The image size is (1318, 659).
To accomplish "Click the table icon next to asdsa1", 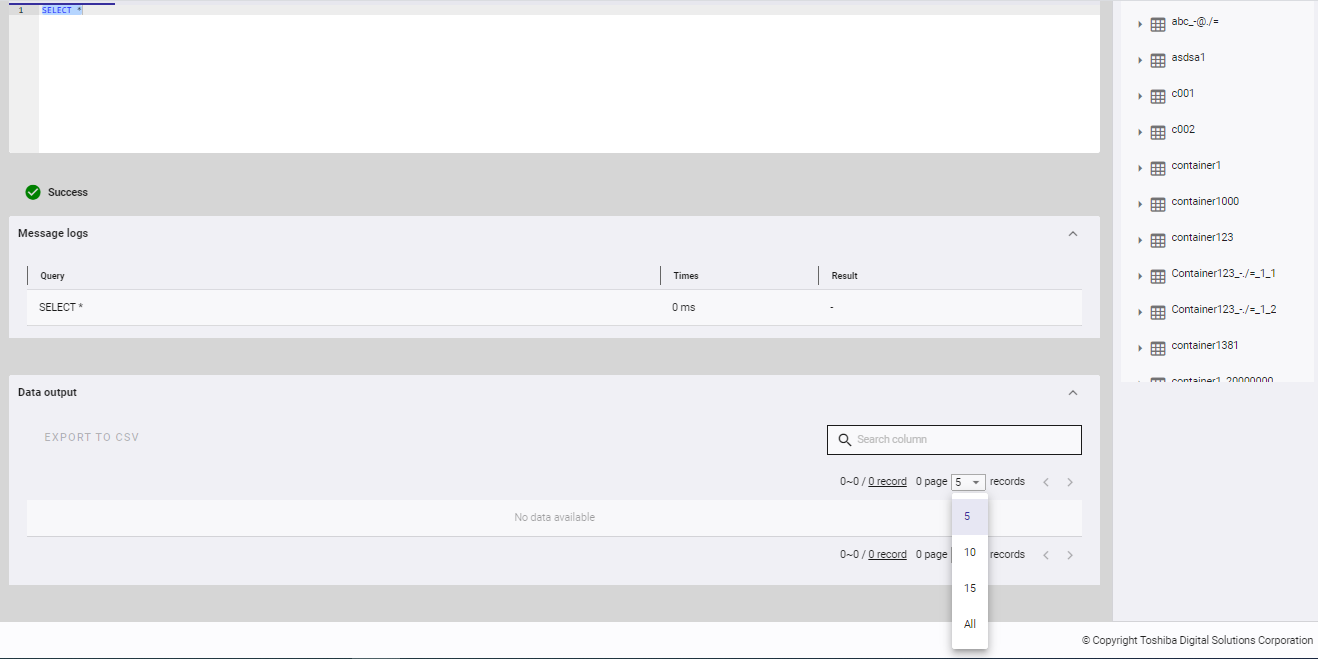I will [1158, 61].
